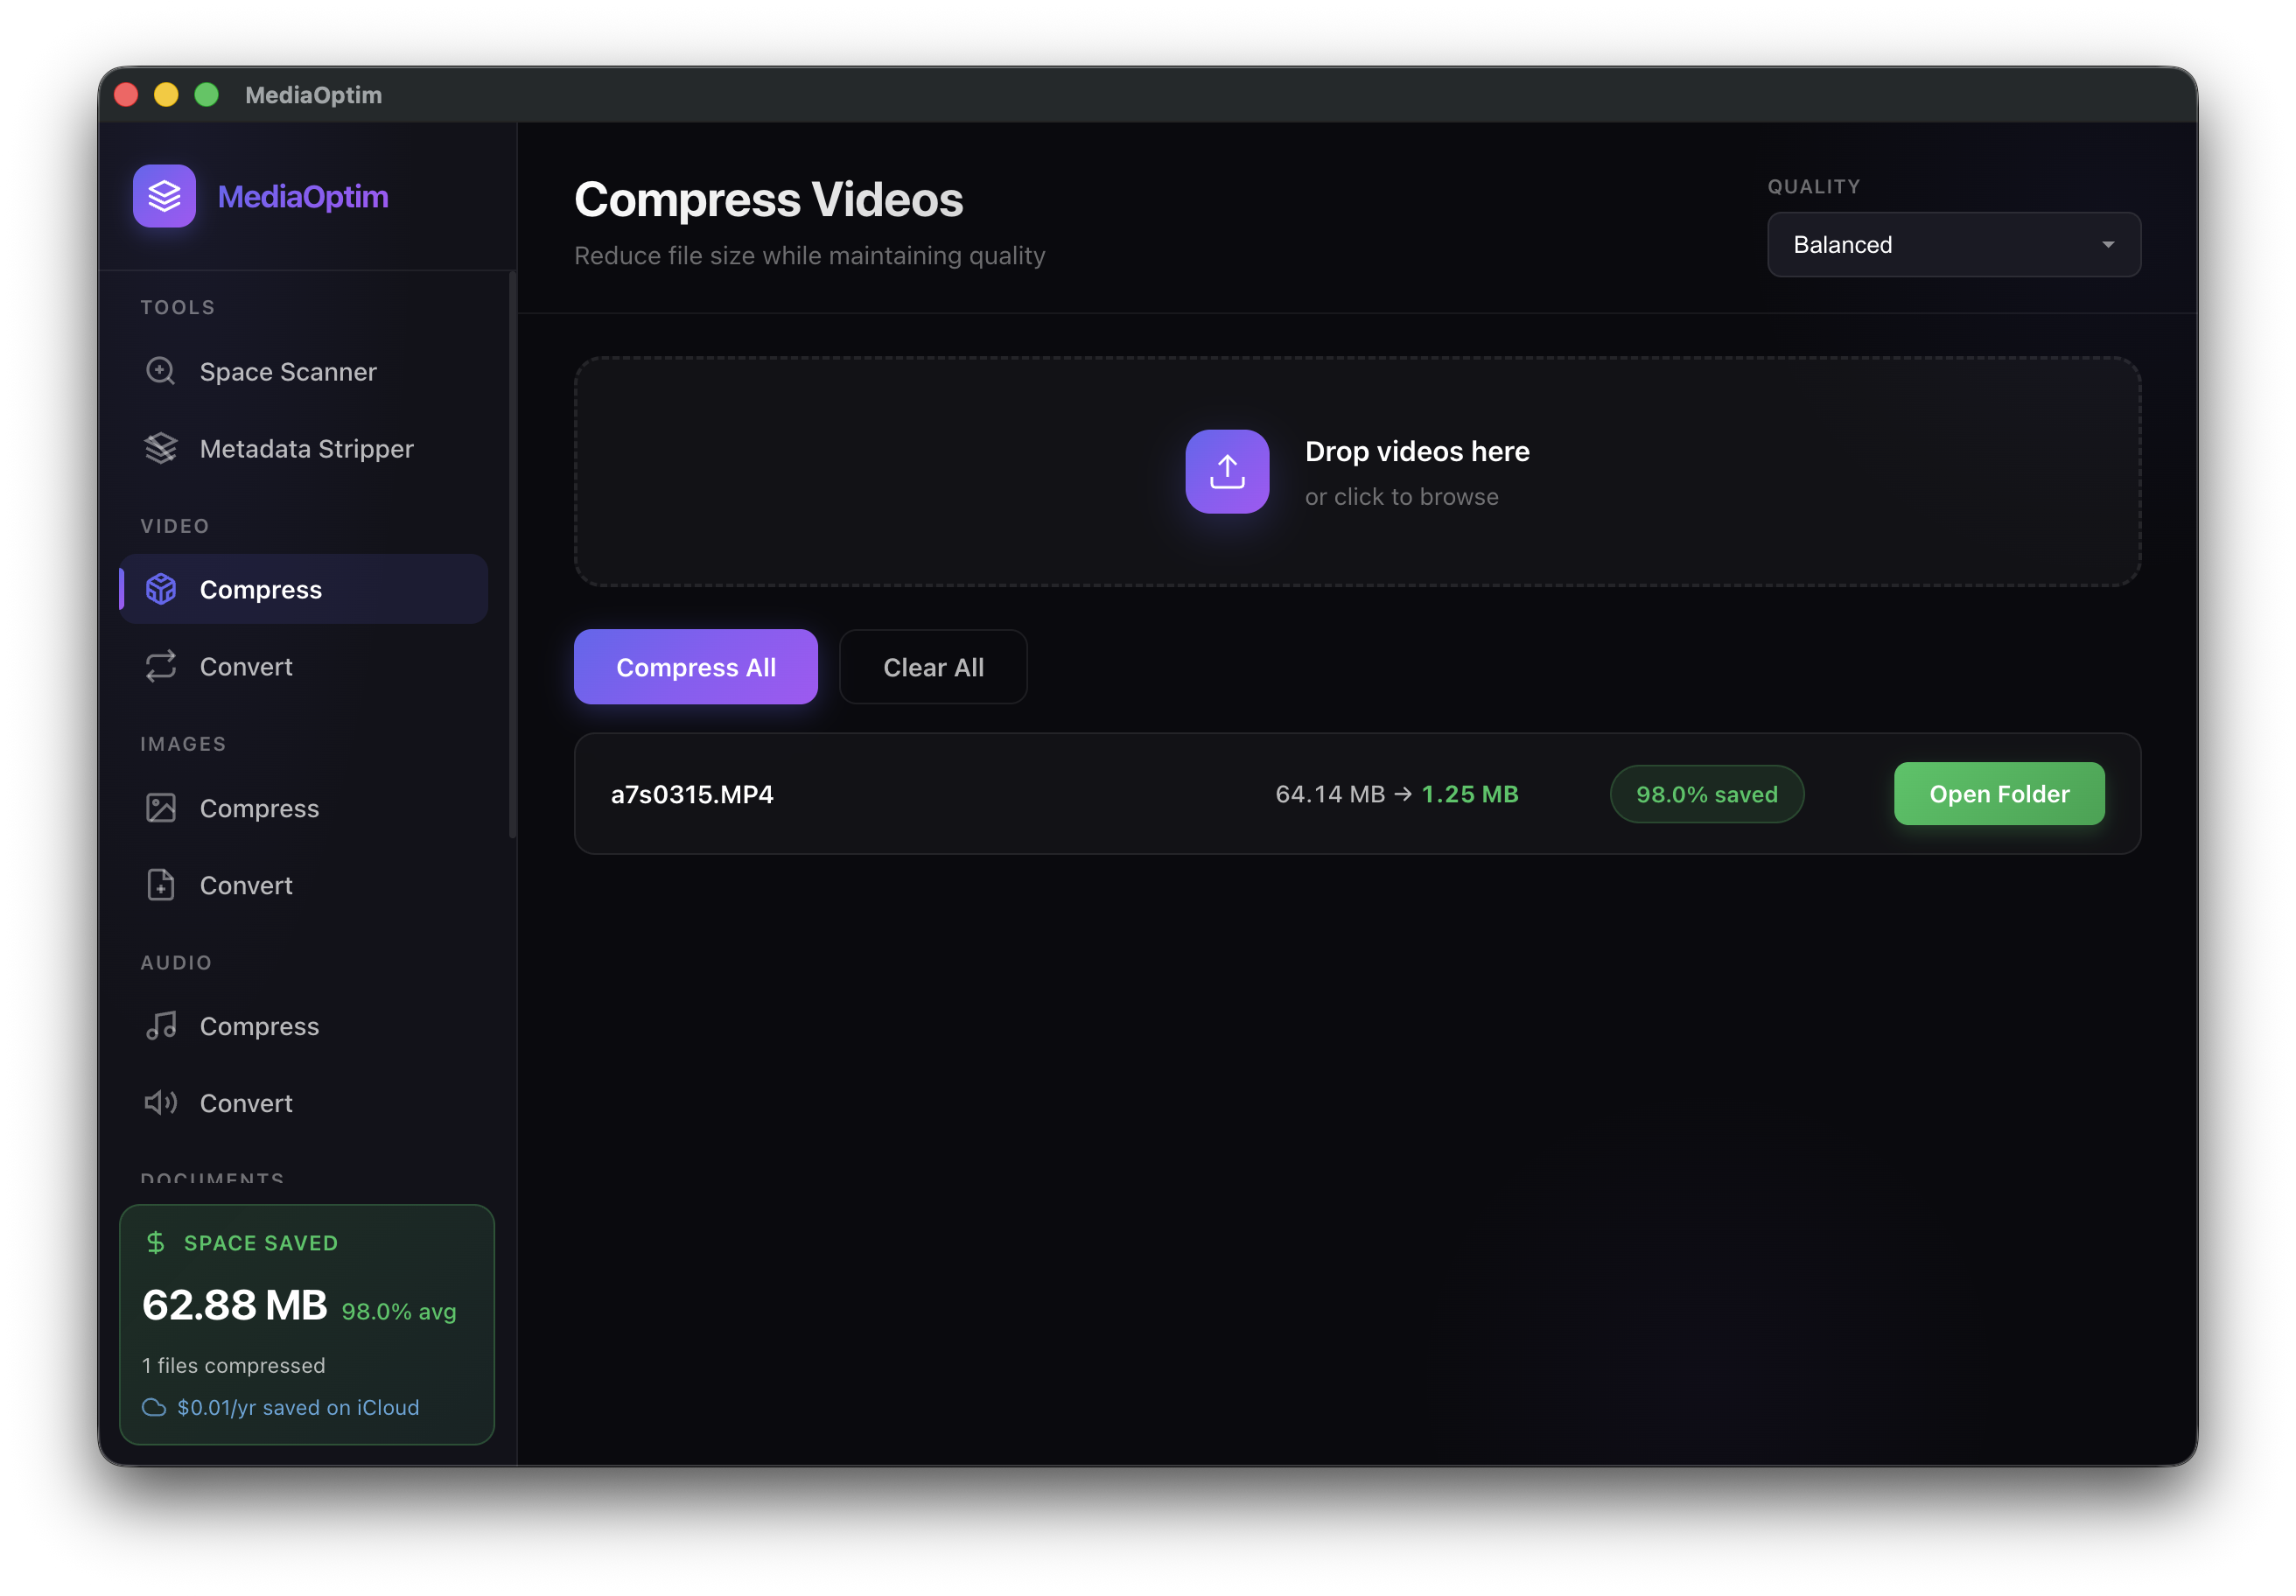Image resolution: width=2296 pixels, height=1596 pixels.
Task: Open the Balanced quality dropdown
Action: tap(1953, 244)
